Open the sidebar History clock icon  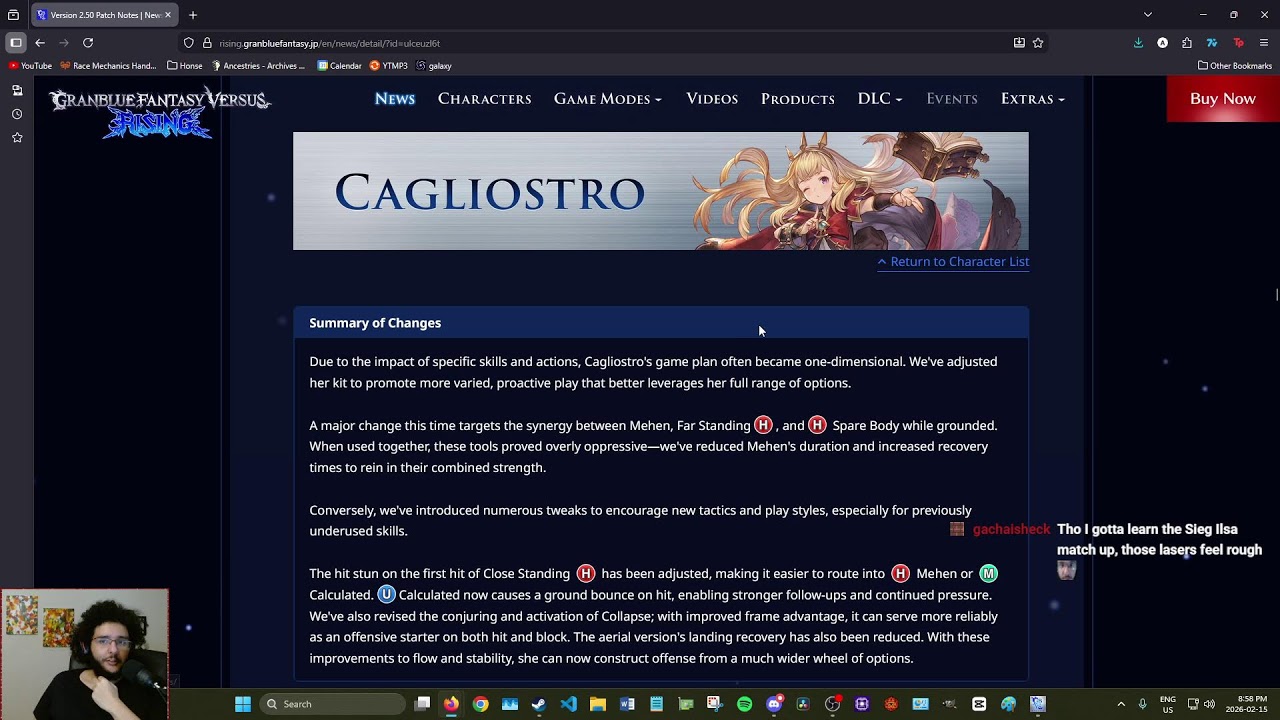coord(17,114)
